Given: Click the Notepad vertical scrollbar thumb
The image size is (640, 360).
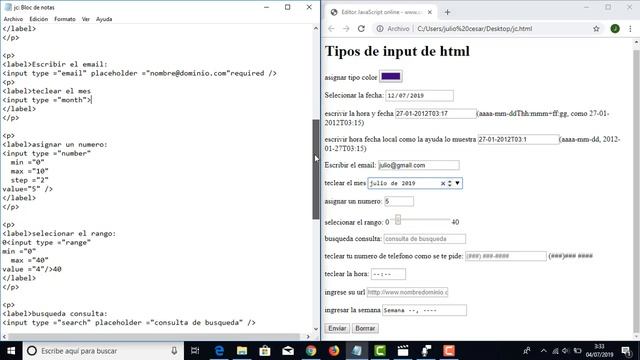Looking at the screenshot, I should [316, 169].
